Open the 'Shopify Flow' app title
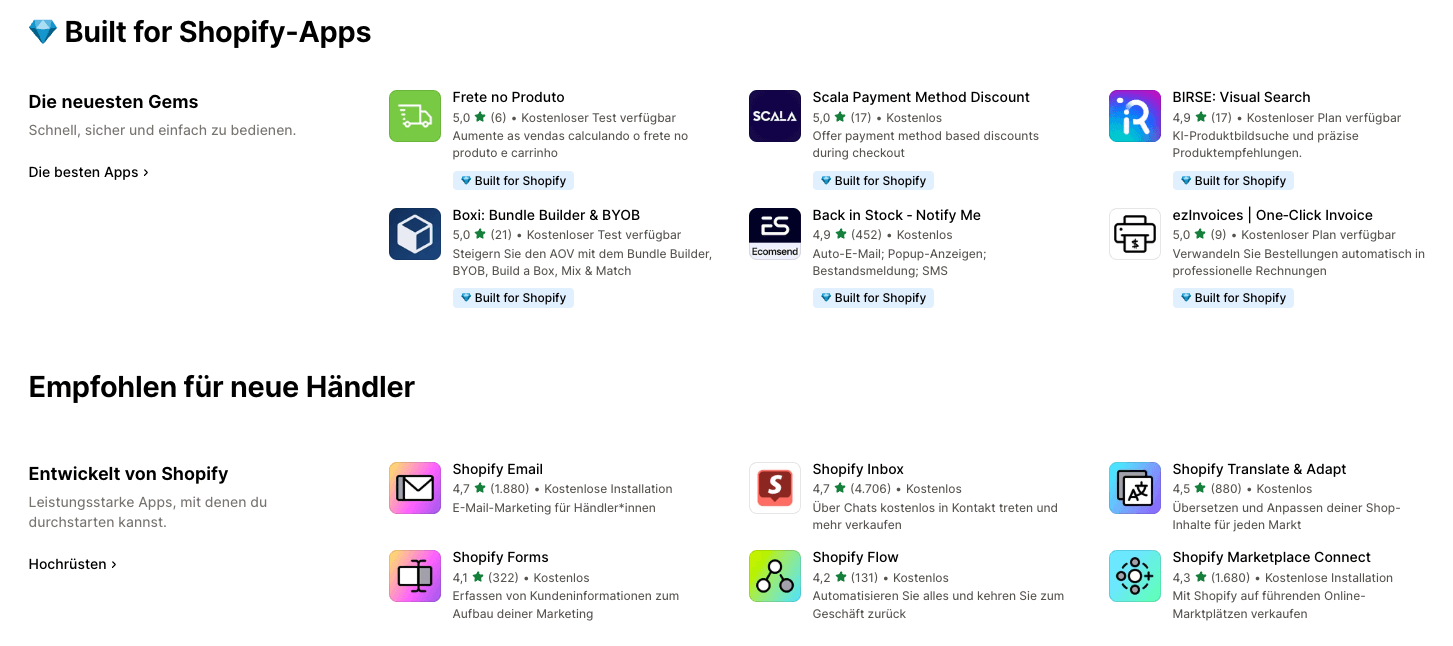The height and width of the screenshot is (646, 1453). coord(856,557)
